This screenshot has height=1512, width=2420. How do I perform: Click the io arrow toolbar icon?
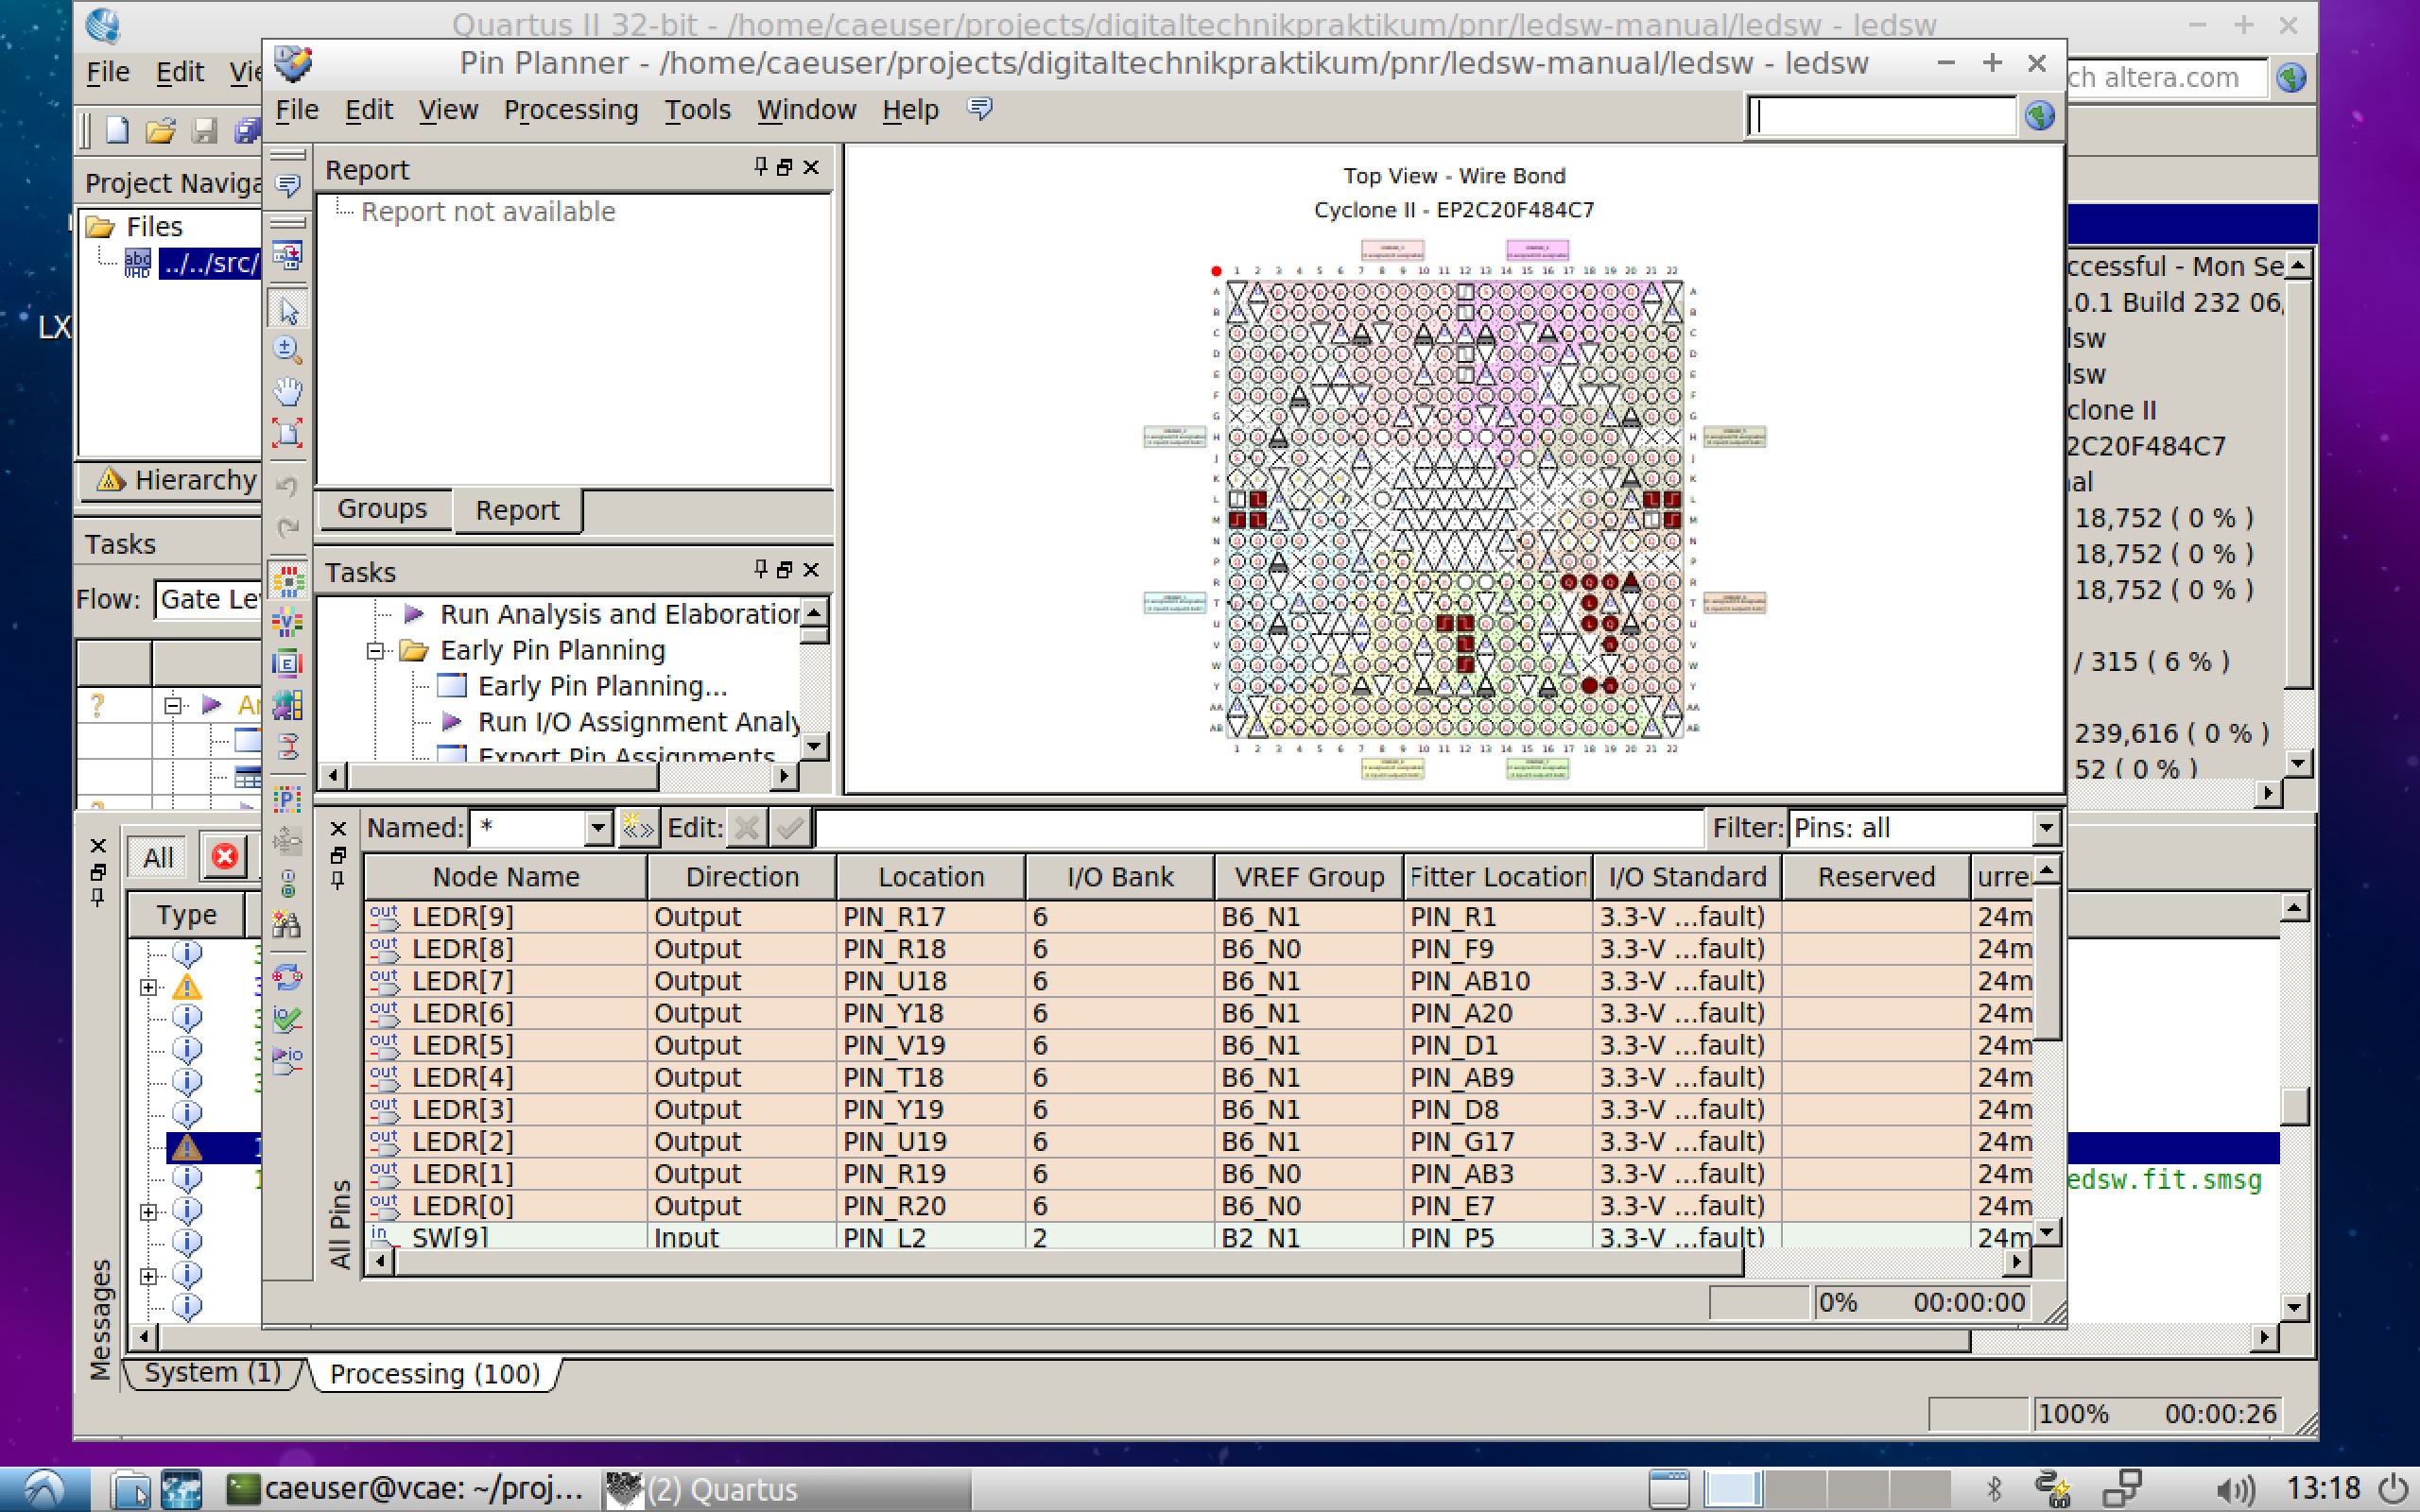(x=288, y=1059)
